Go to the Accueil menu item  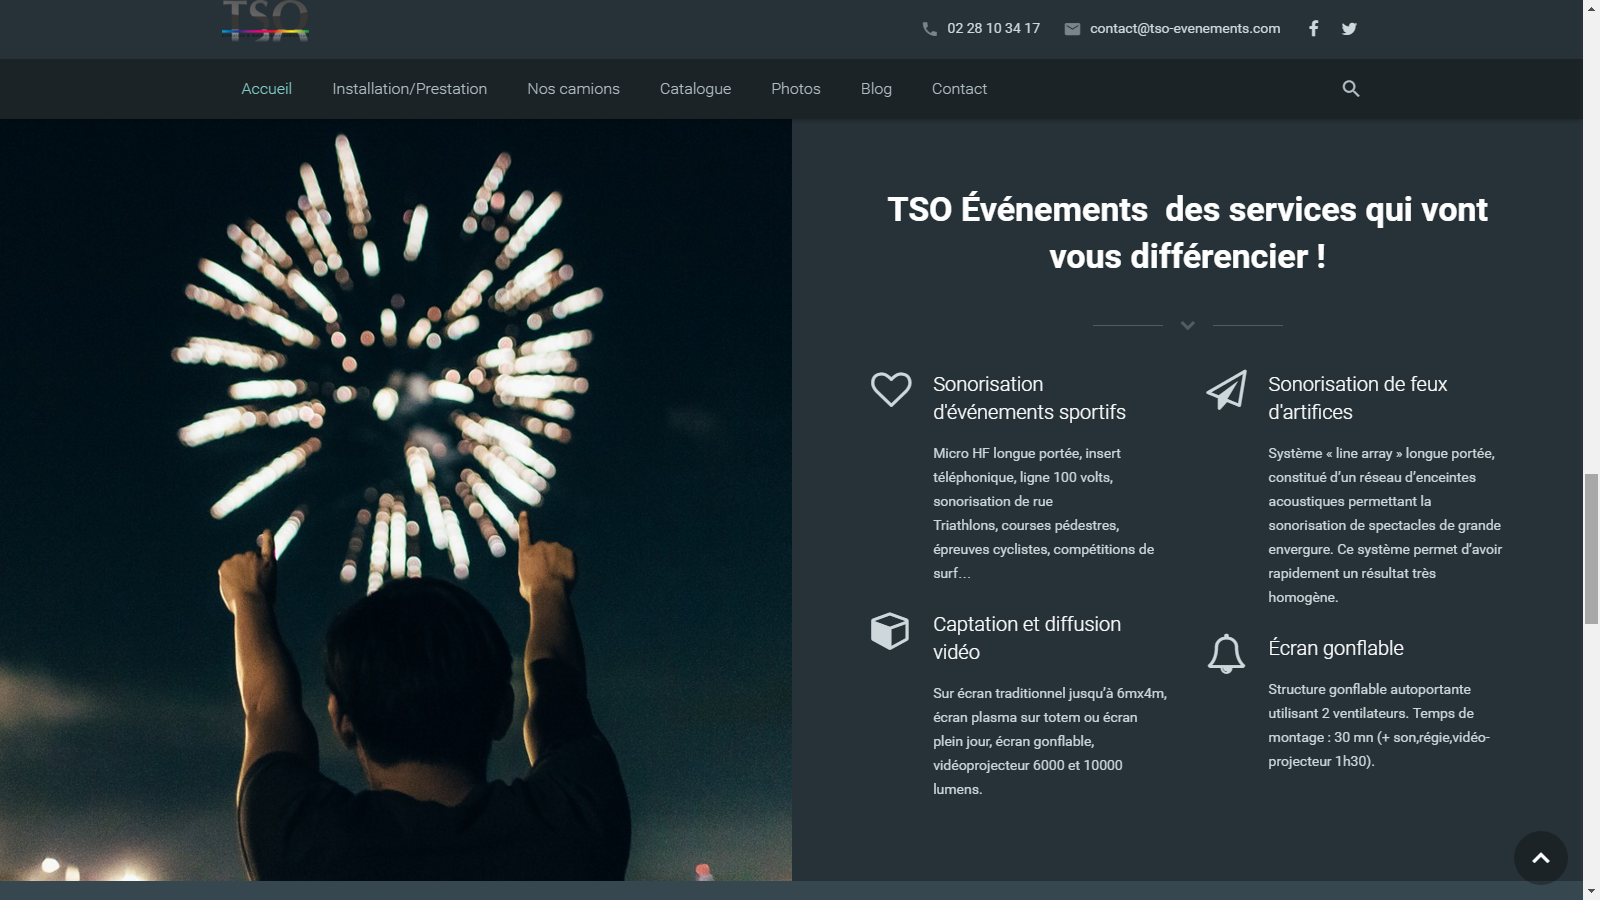click(x=266, y=89)
